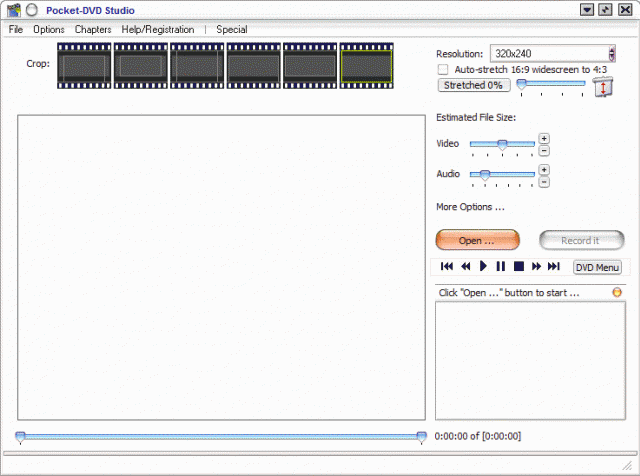The height and width of the screenshot is (476, 640).
Task: Increase video size with plus button
Action: [544, 138]
